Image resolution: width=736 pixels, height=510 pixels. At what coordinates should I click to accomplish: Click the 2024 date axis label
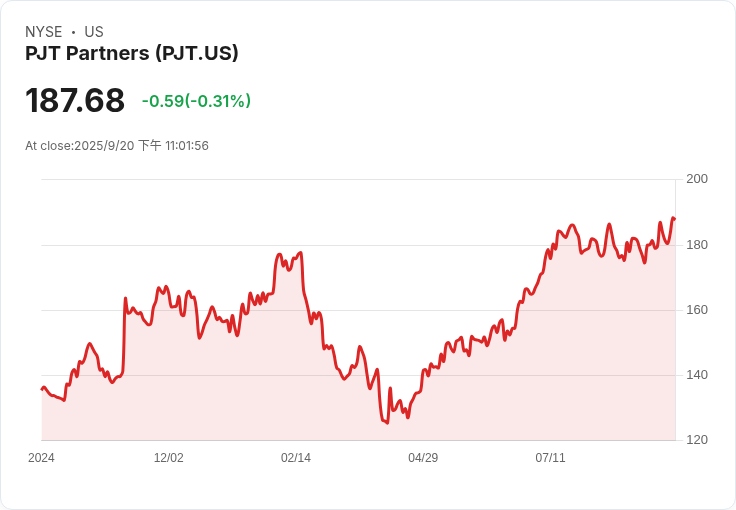(41, 458)
